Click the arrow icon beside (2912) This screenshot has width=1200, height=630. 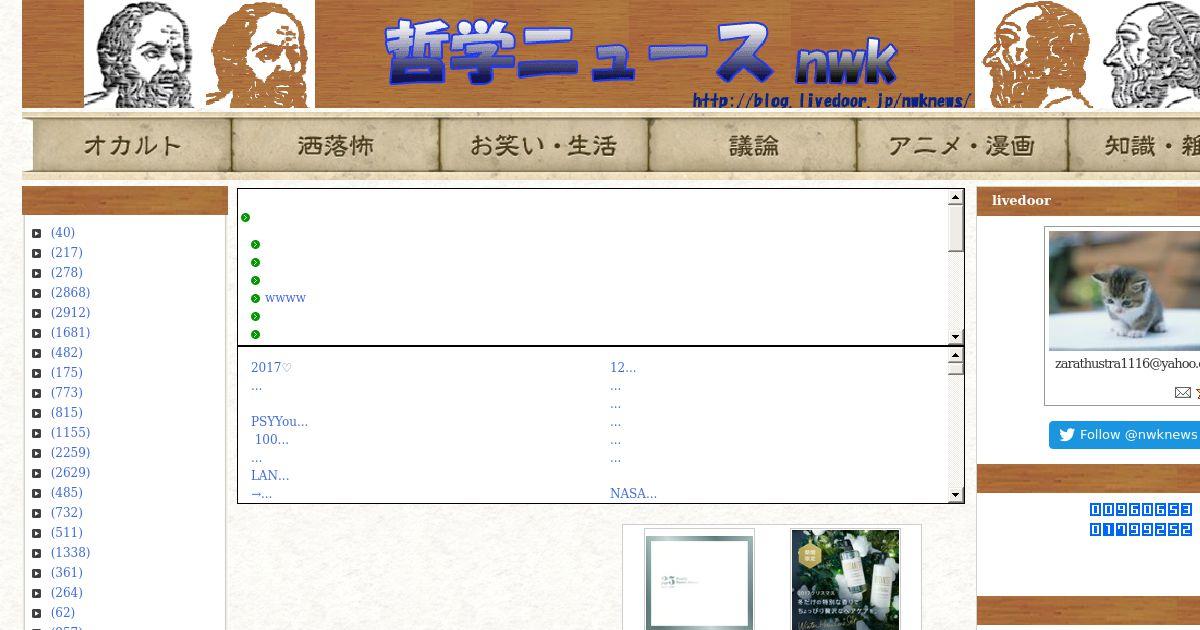point(37,313)
